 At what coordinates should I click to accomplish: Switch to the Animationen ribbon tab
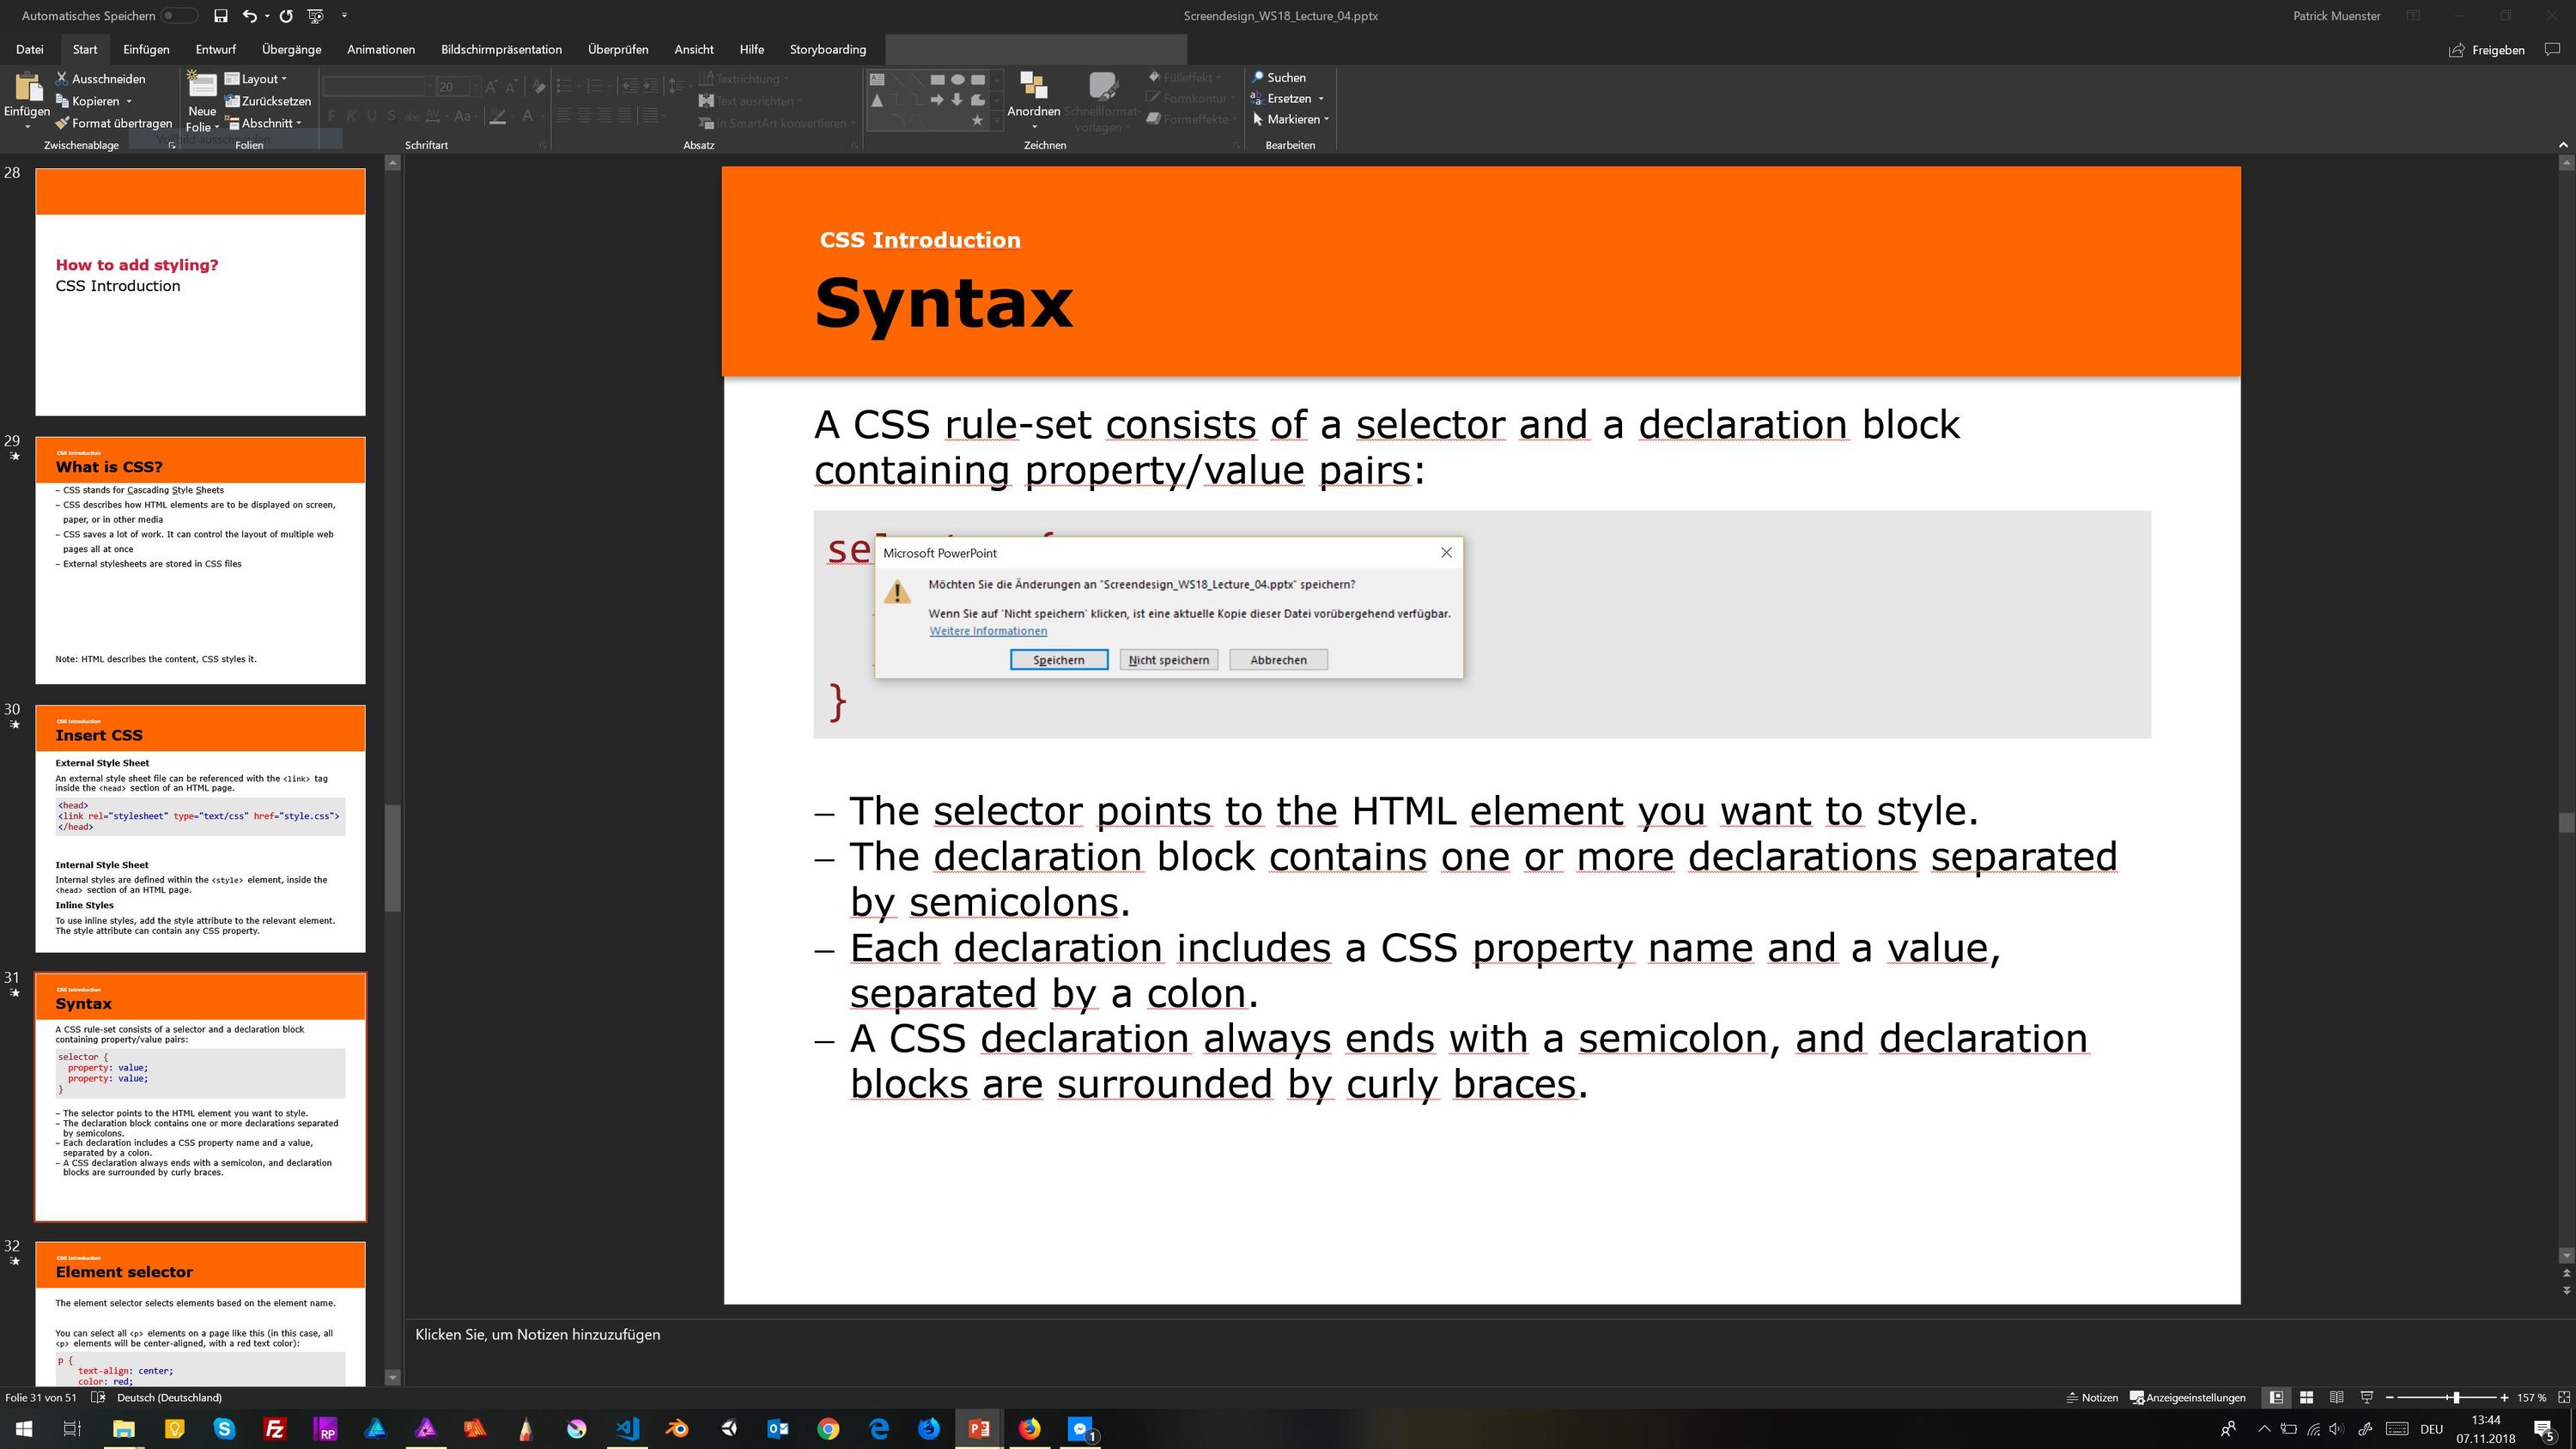pos(380,49)
